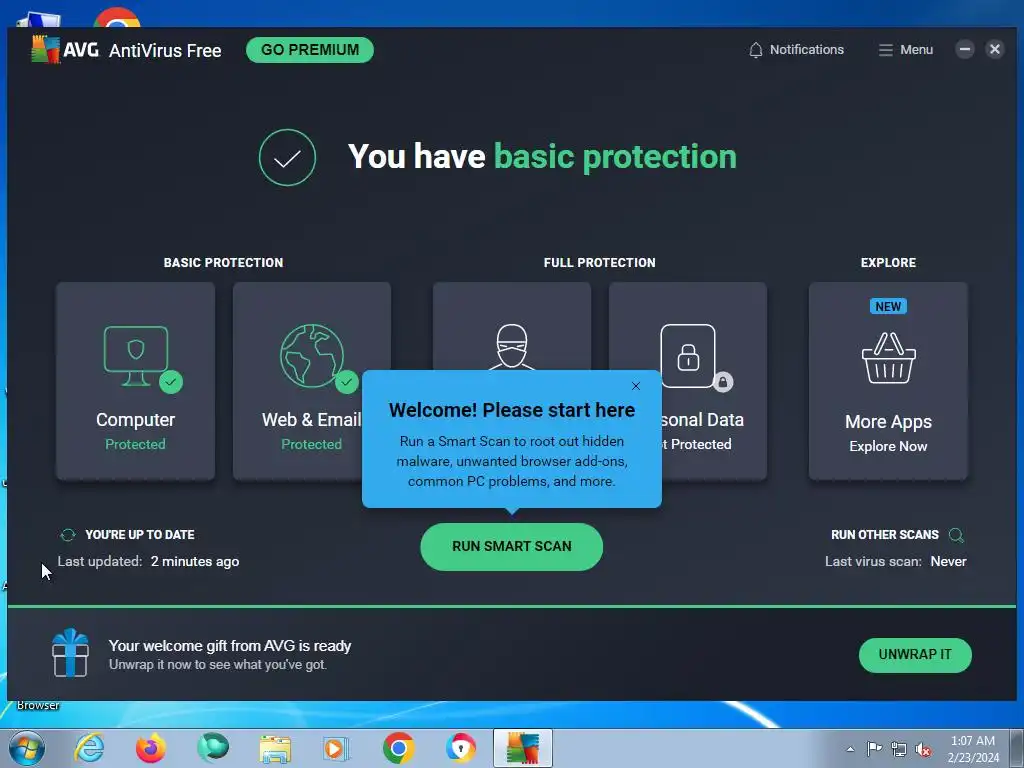The image size is (1024, 768).
Task: Explore the More Apps basket tile
Action: (888, 381)
